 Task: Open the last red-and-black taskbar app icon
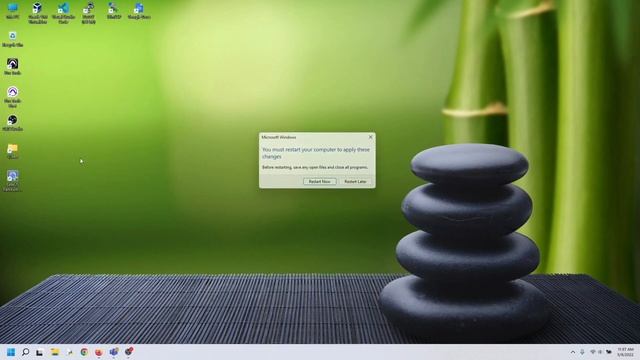point(129,351)
